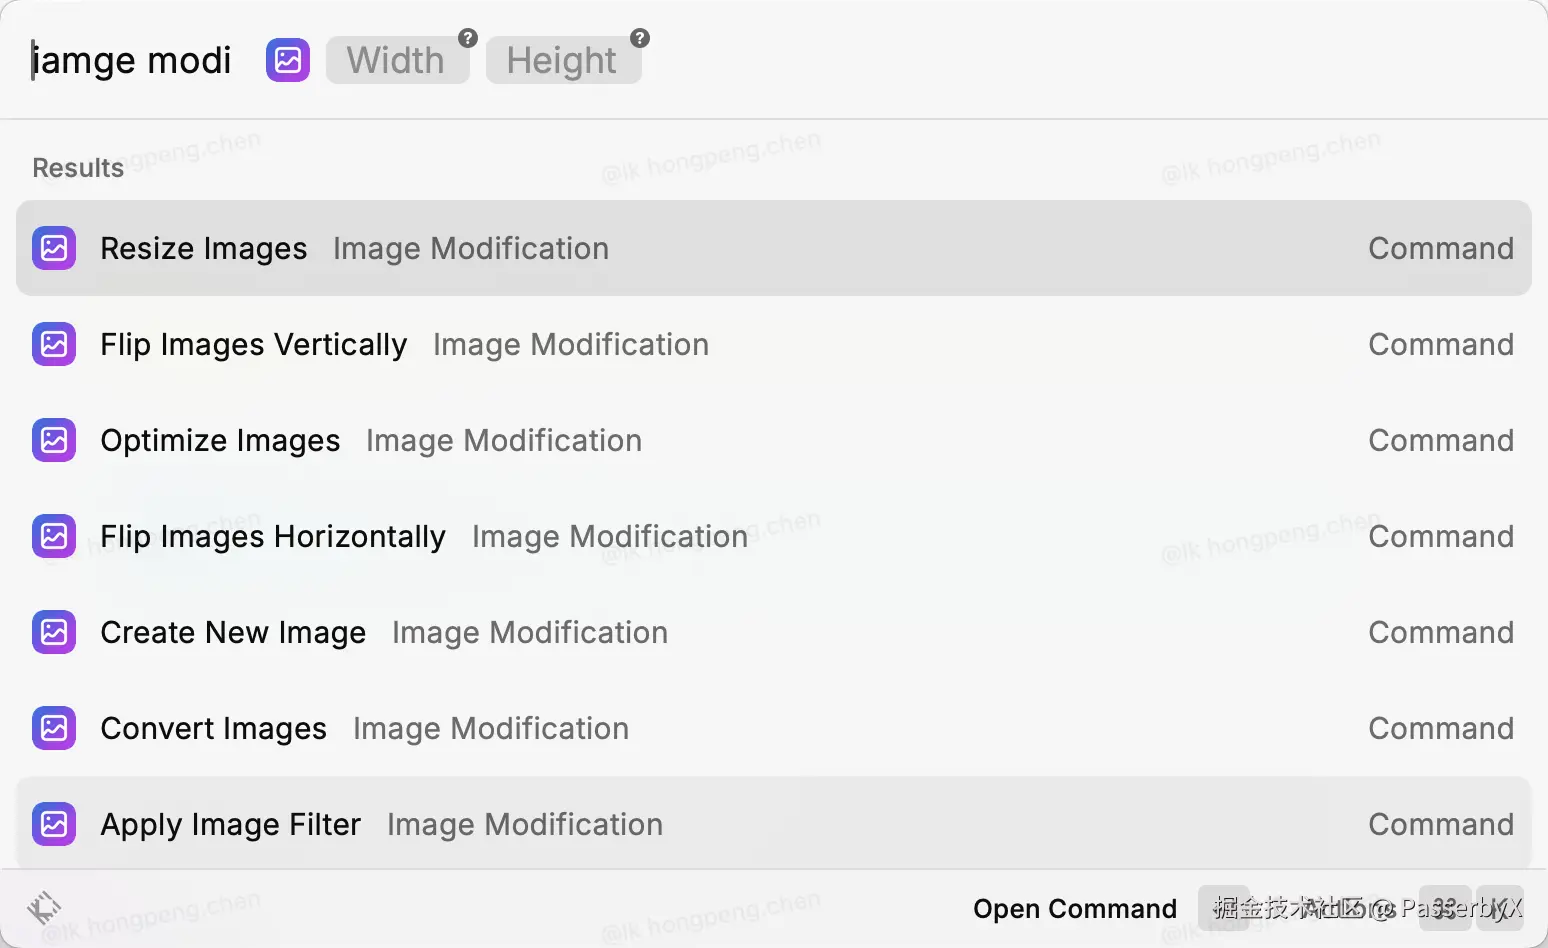Show help for the Height argument
Image resolution: width=1548 pixels, height=948 pixels.
(640, 38)
